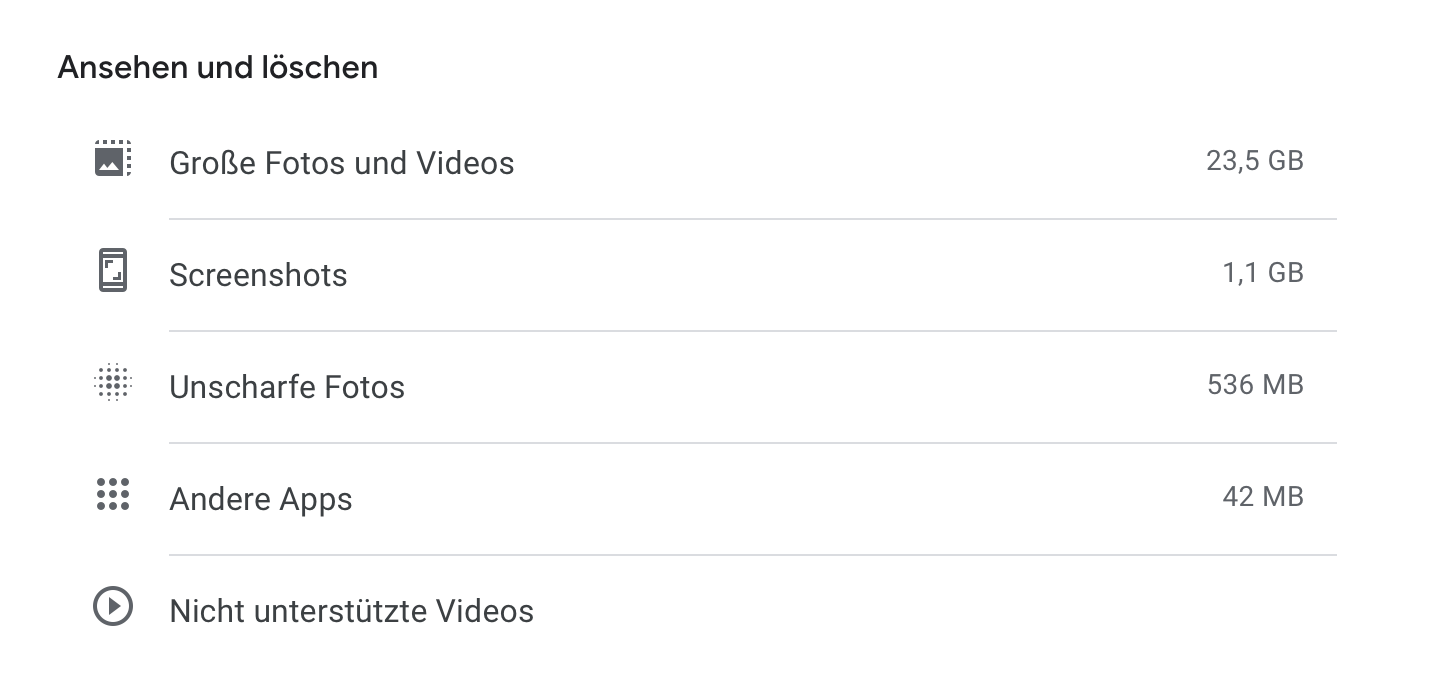Open the Screenshots category label
The image size is (1446, 680).
258,275
